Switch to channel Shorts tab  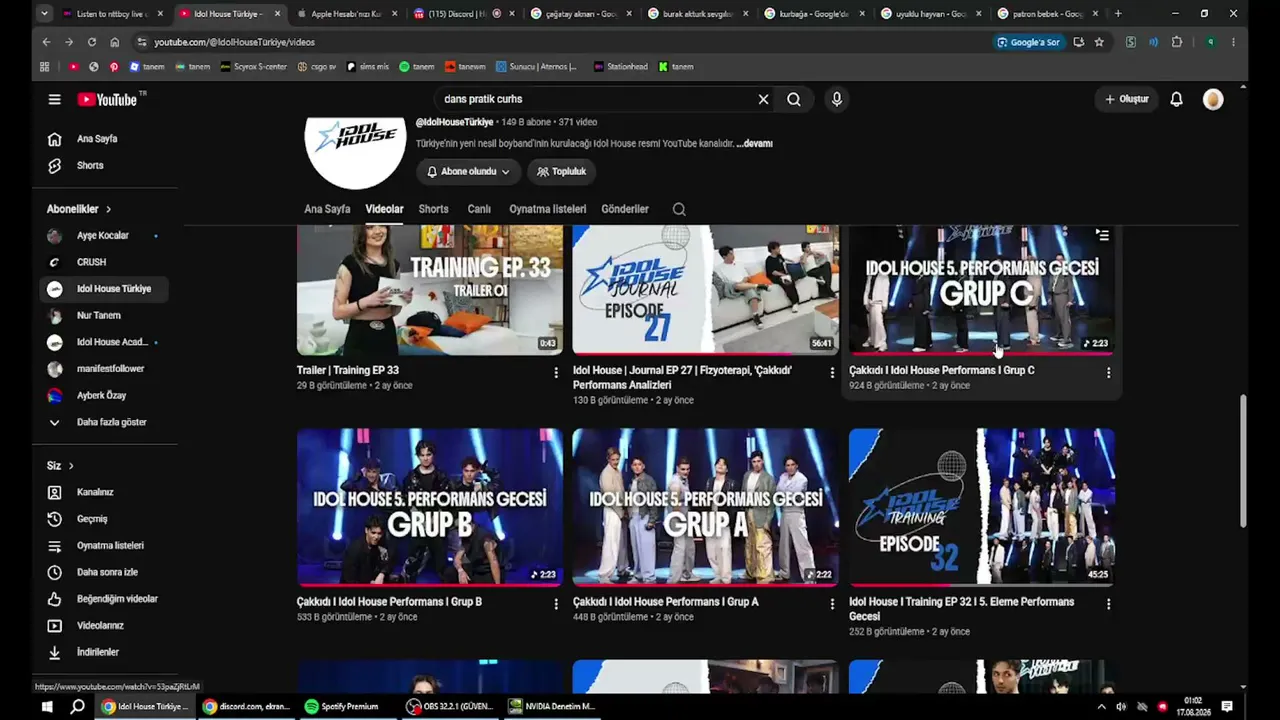pyautogui.click(x=433, y=209)
